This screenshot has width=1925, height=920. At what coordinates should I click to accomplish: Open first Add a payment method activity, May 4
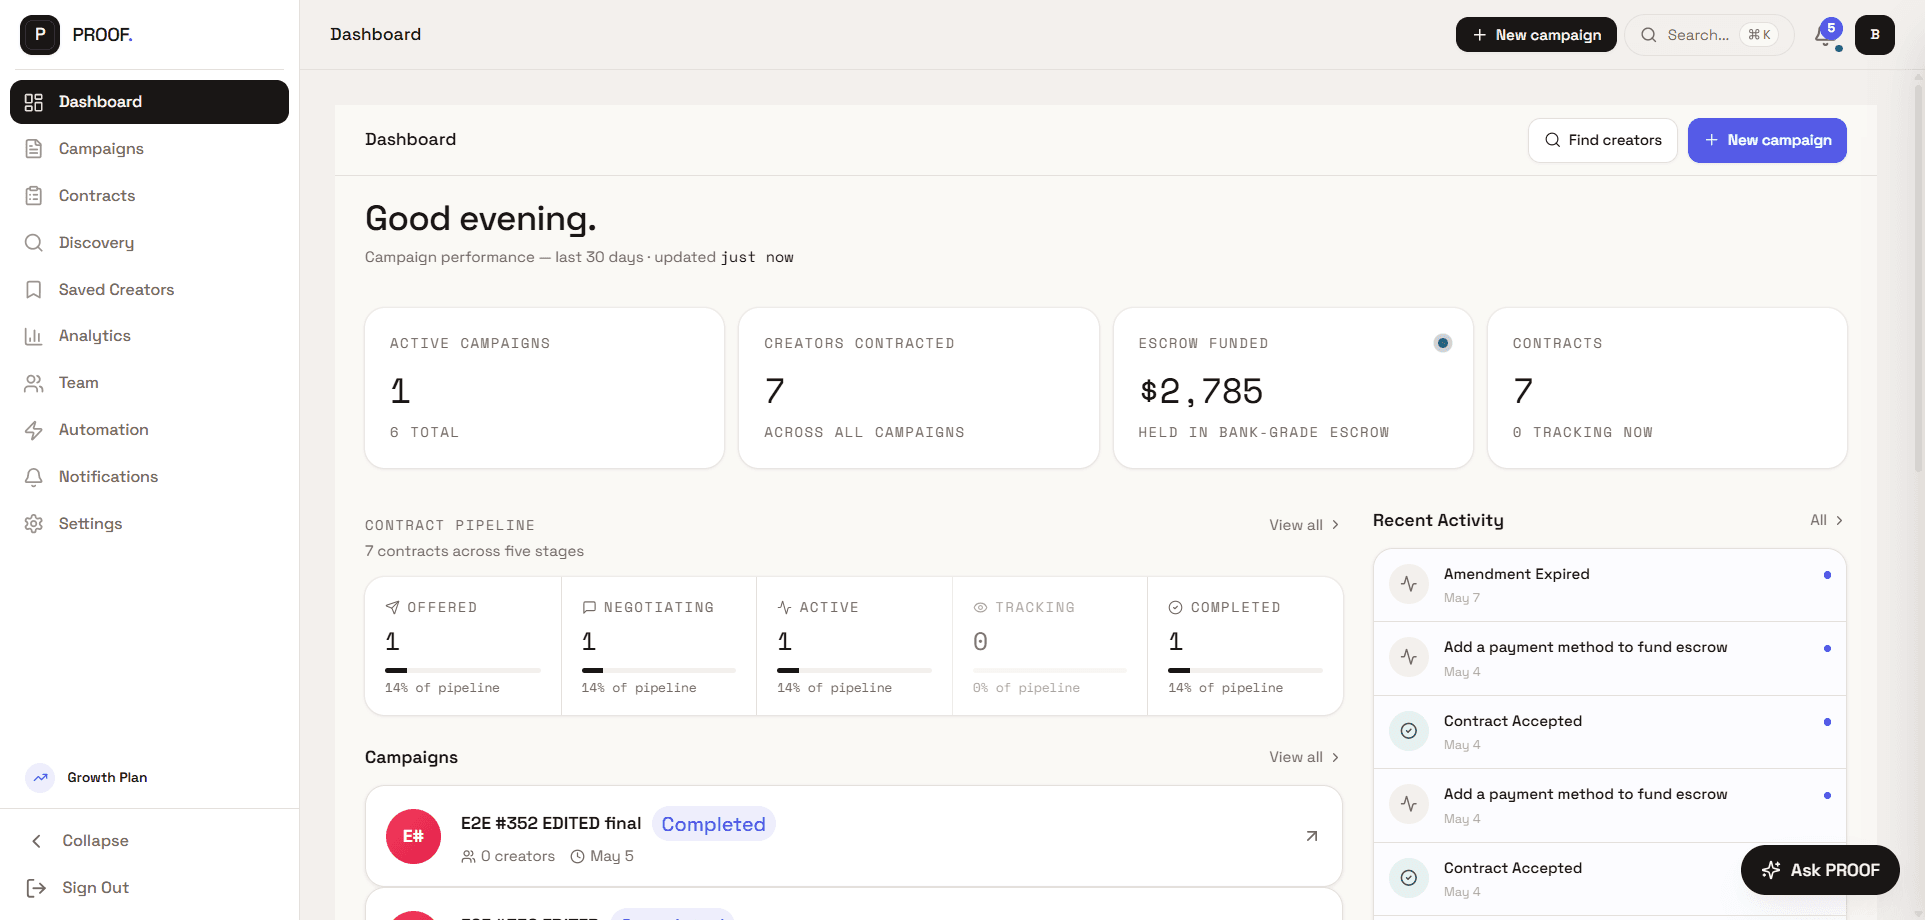pos(1610,659)
